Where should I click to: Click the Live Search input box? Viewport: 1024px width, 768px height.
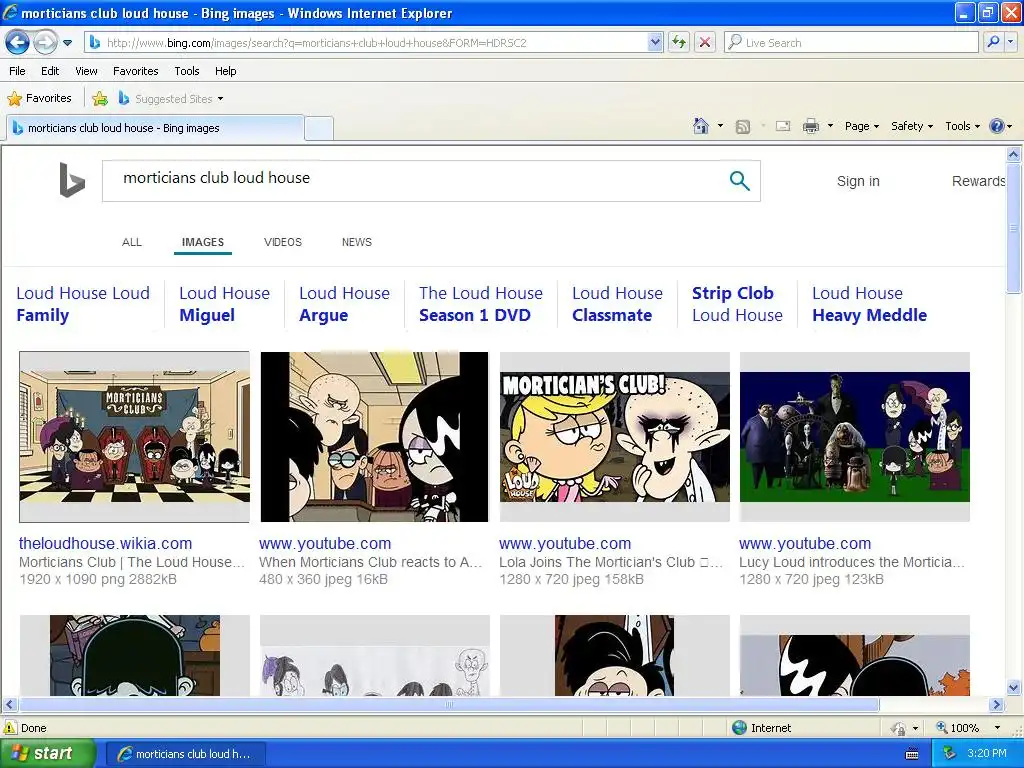pyautogui.click(x=852, y=43)
